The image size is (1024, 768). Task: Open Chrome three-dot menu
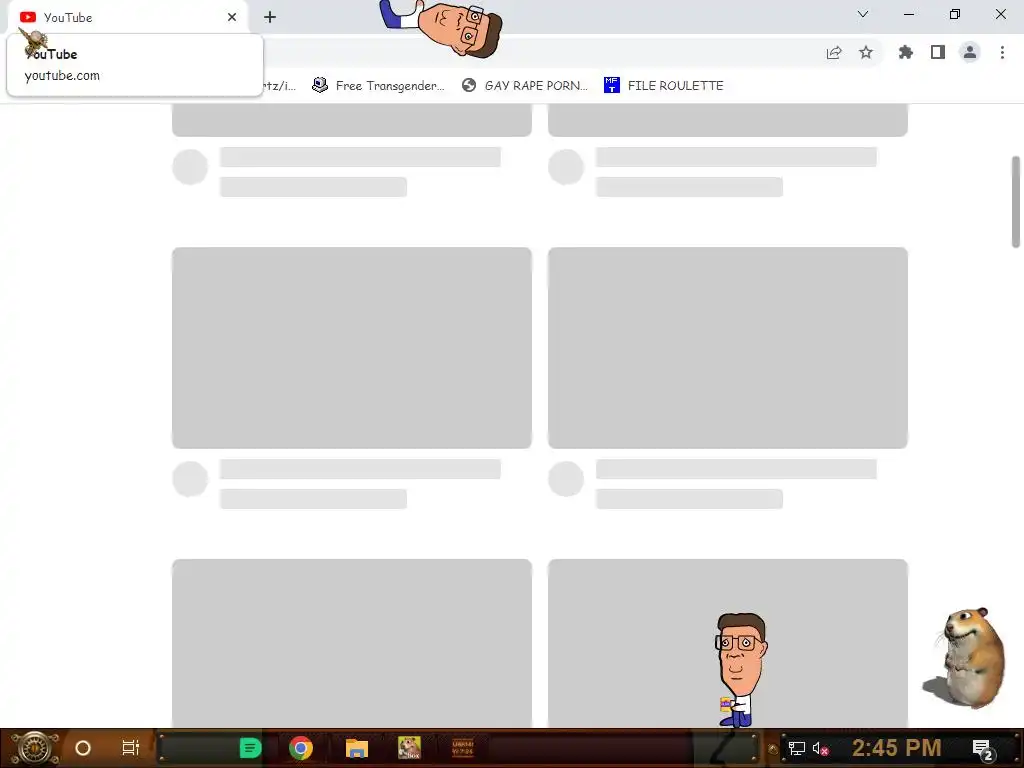pyautogui.click(x=1002, y=52)
